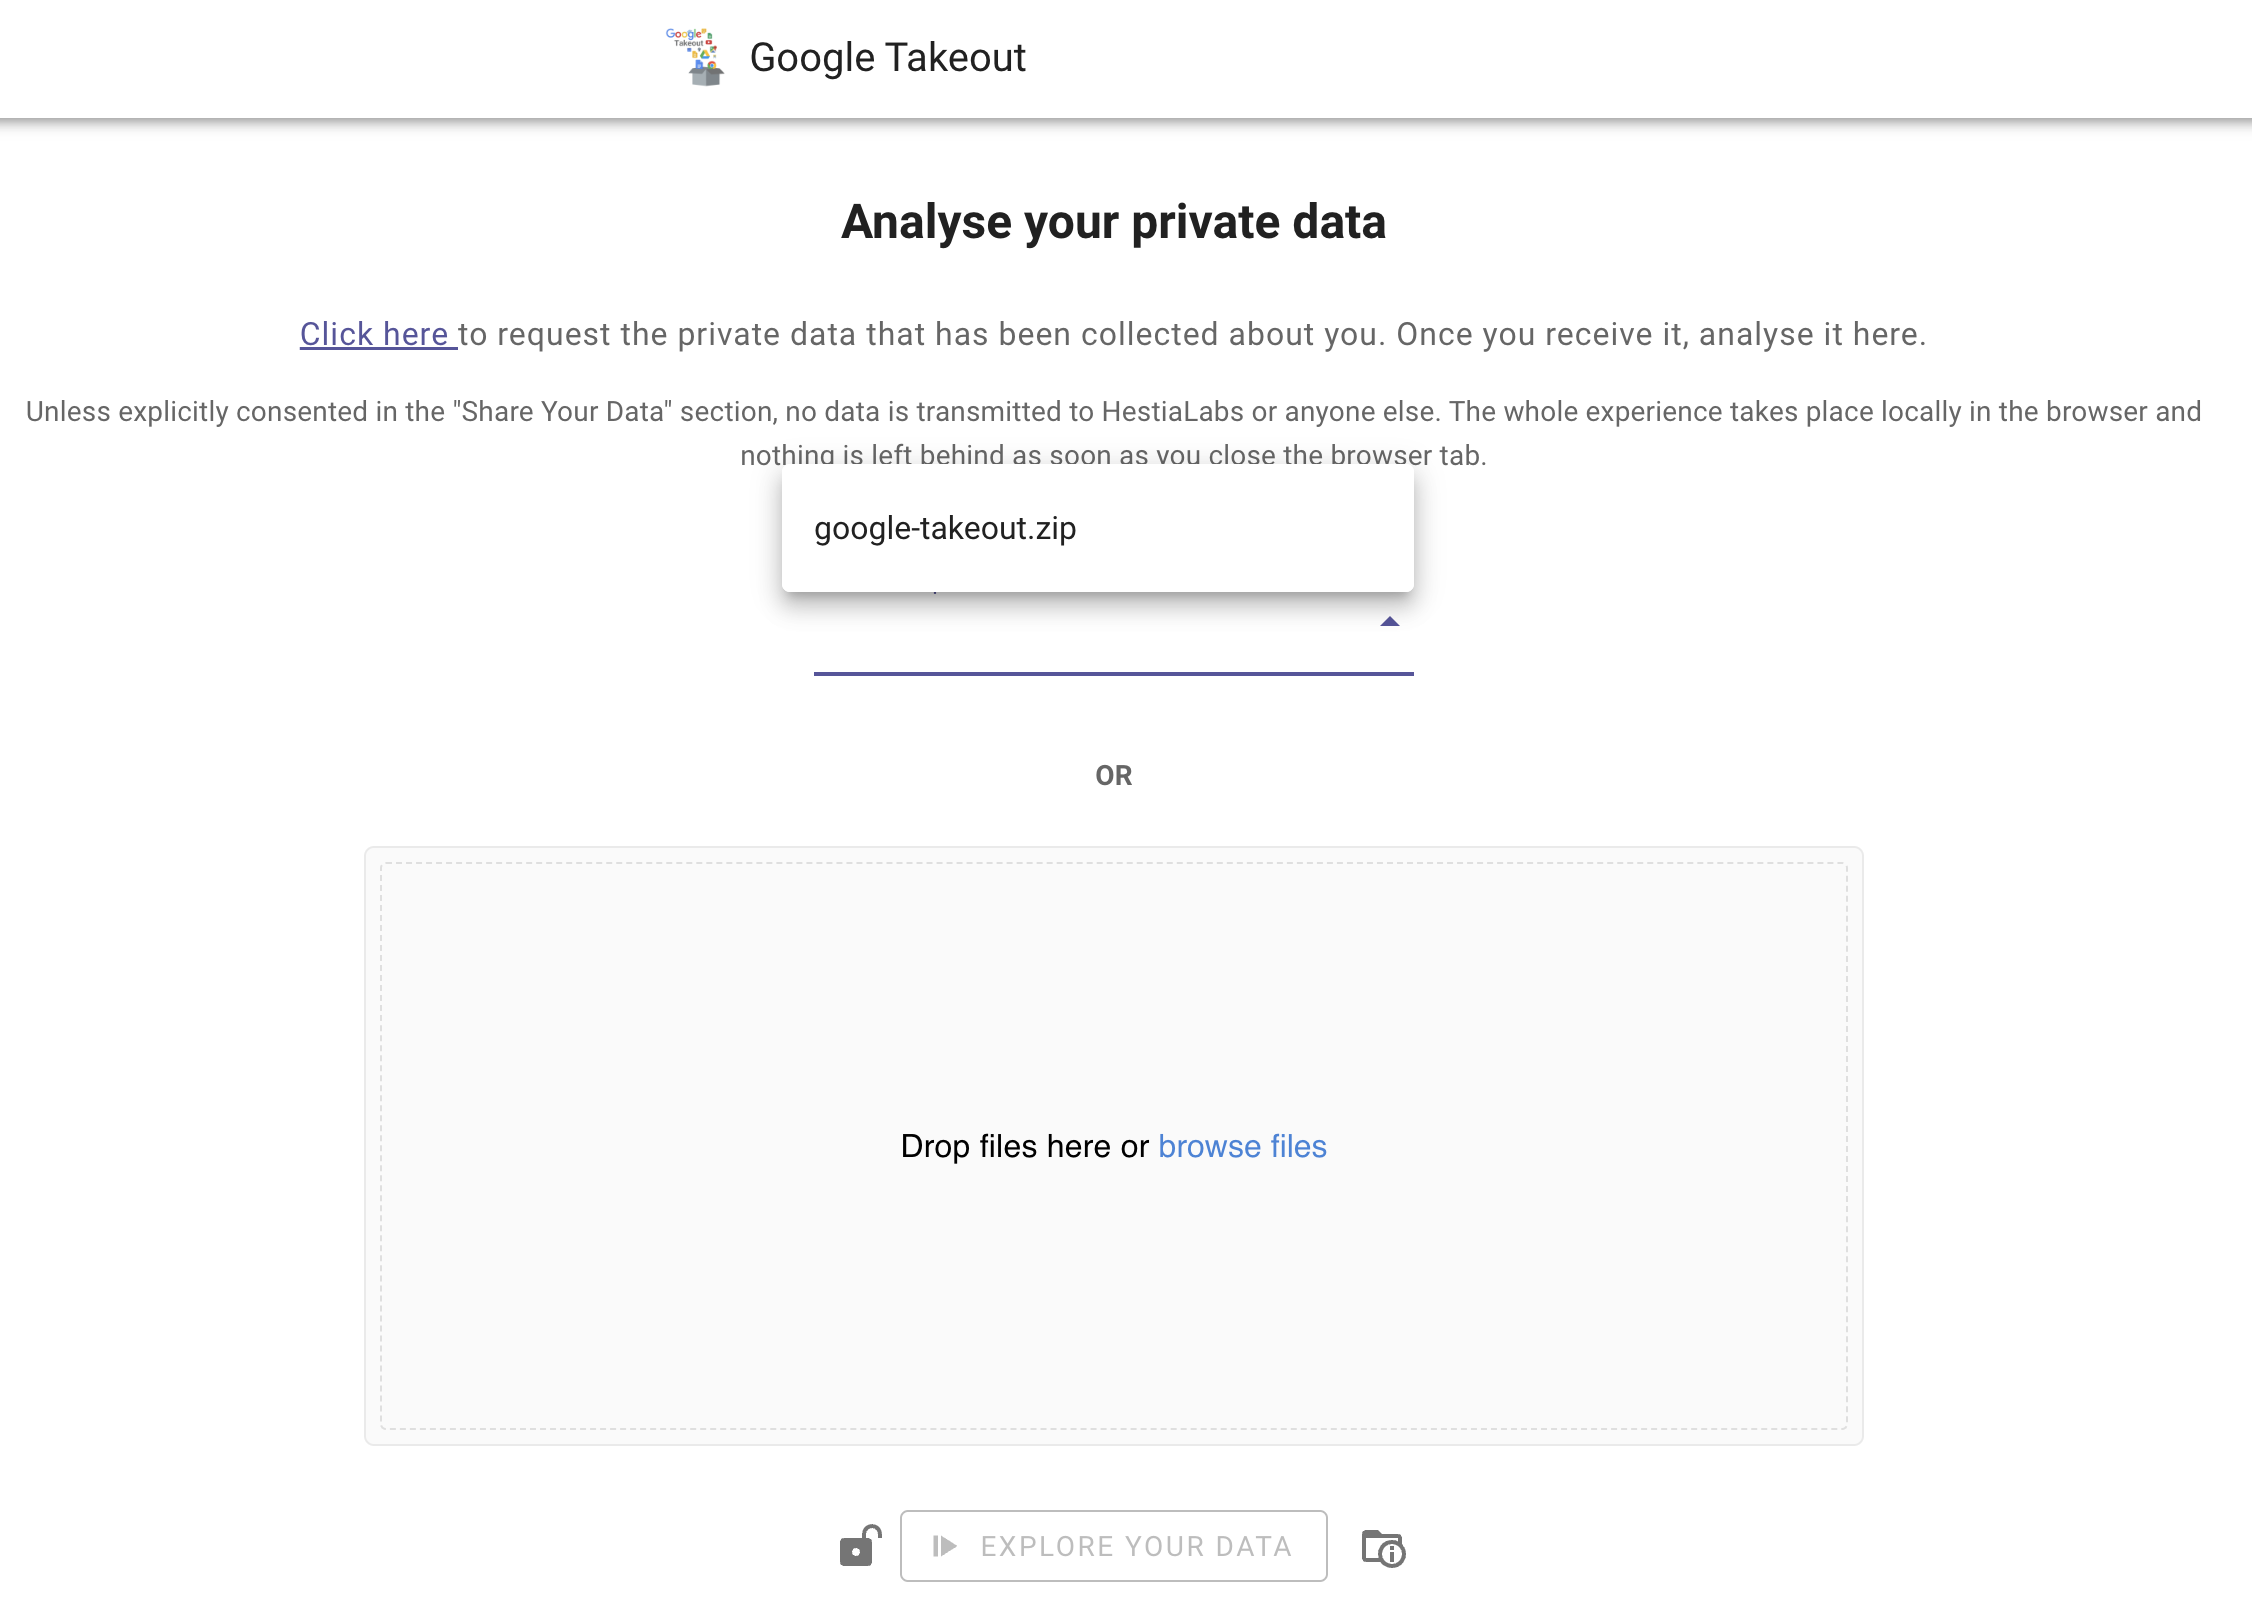Click the 'Google Takeout' header title
2252x1614 pixels.
pos(887,57)
